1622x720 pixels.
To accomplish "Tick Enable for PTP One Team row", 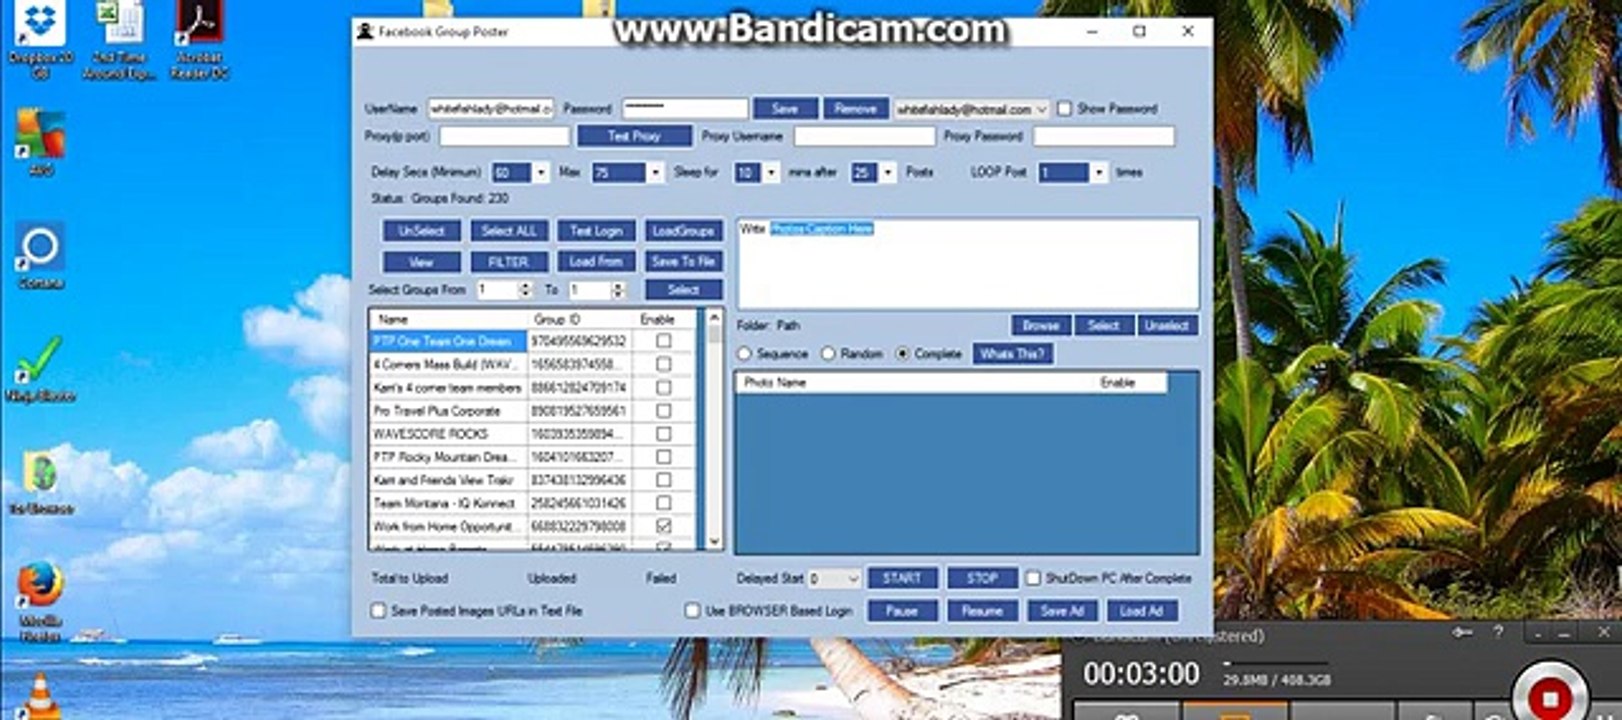I will click(x=663, y=341).
